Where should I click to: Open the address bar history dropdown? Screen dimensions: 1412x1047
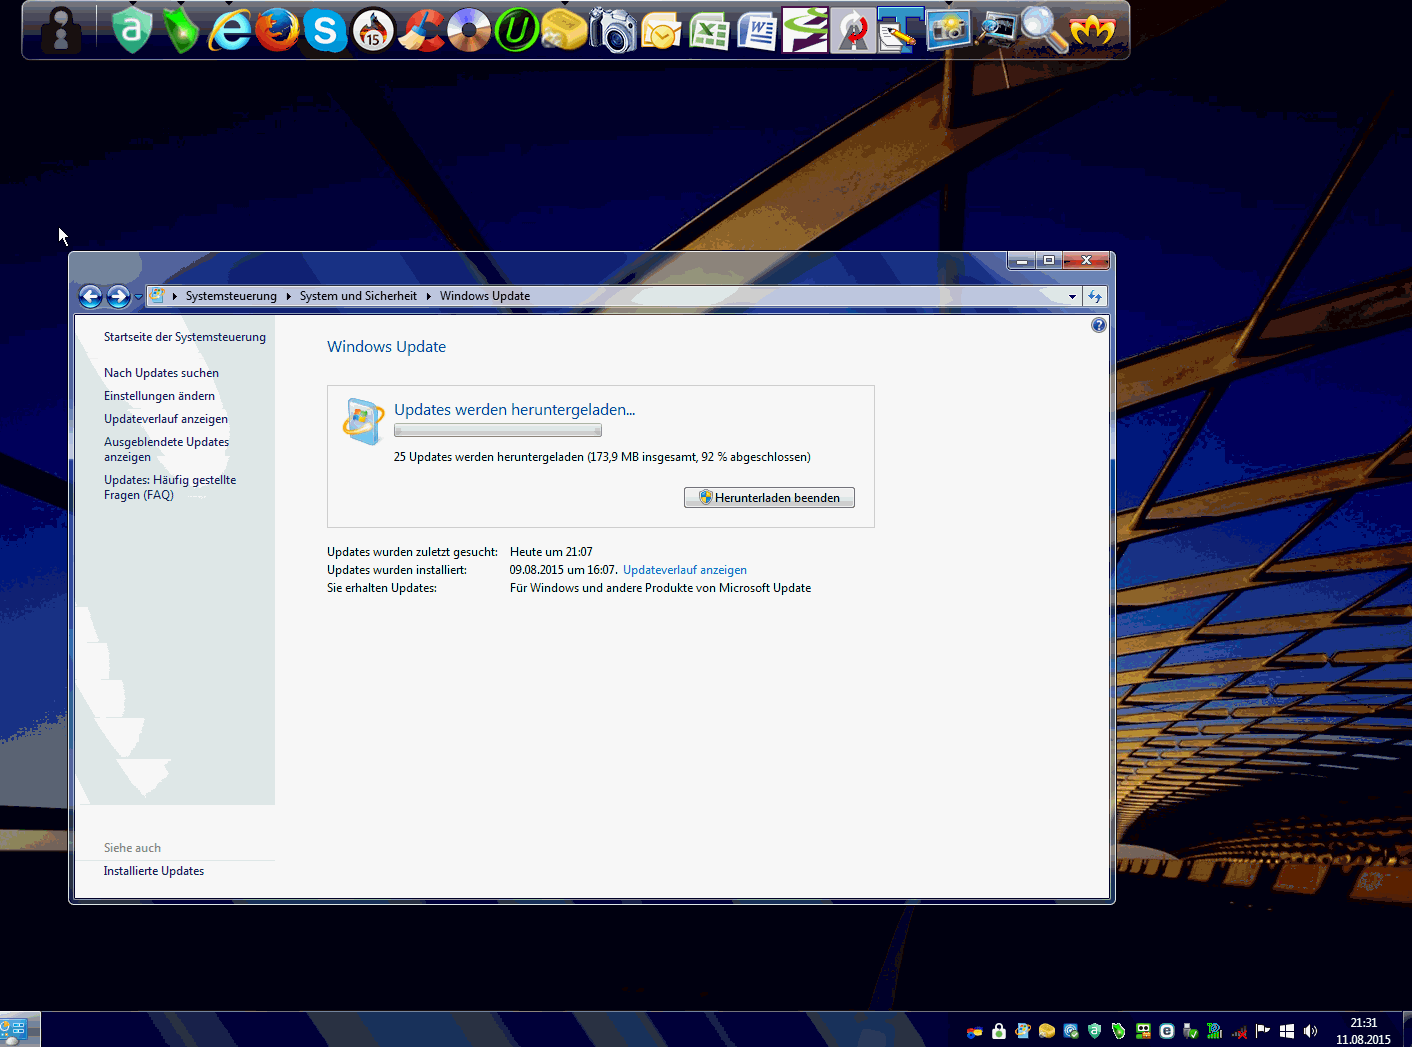tap(1072, 296)
